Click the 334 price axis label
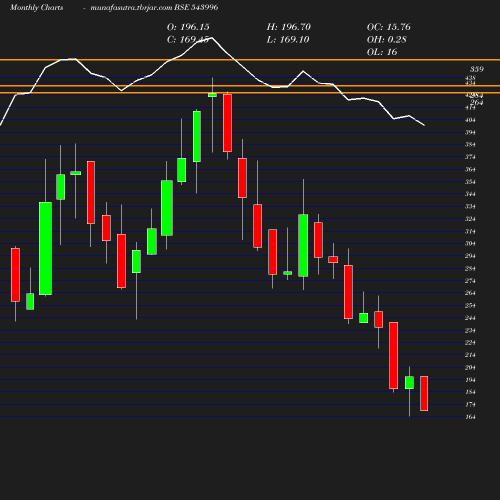The height and width of the screenshot is (500, 500). [470, 207]
